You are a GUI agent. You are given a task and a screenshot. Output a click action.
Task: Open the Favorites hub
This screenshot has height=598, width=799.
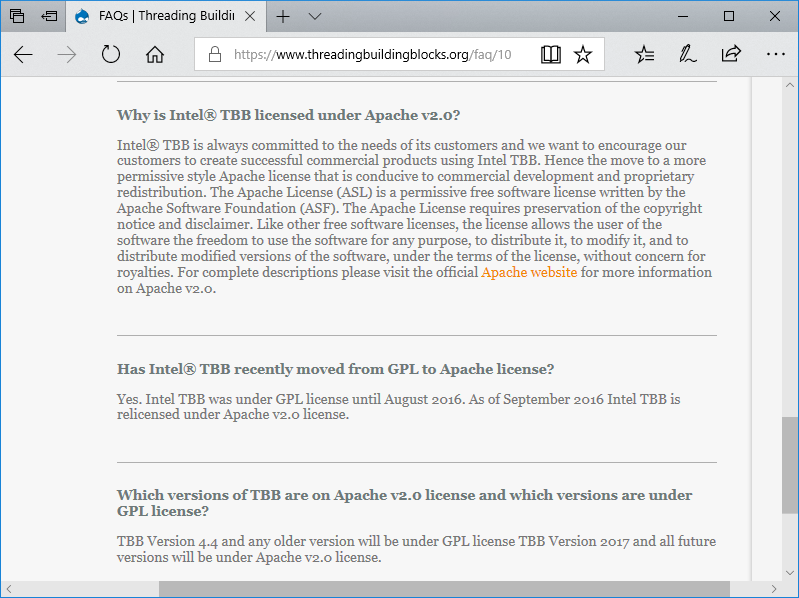click(645, 54)
